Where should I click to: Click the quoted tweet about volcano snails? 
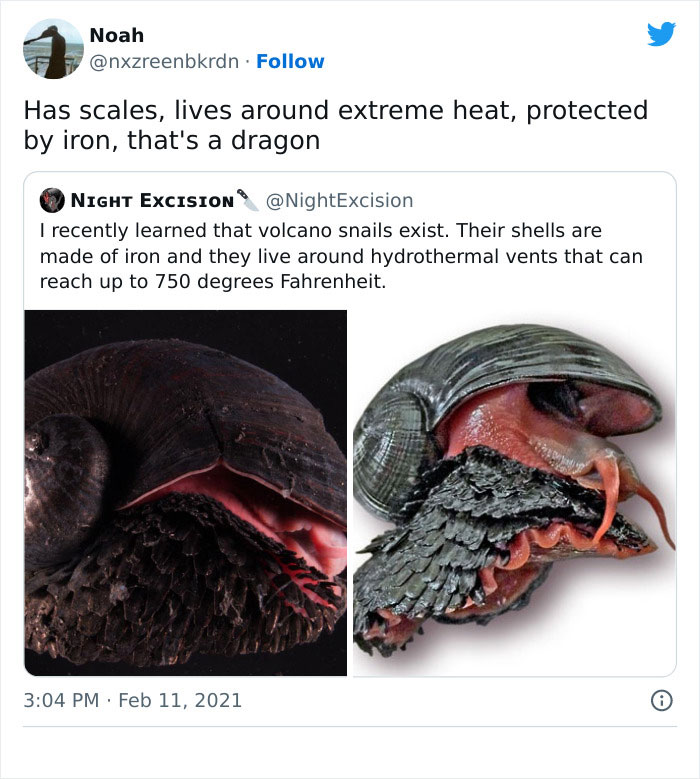click(350, 424)
